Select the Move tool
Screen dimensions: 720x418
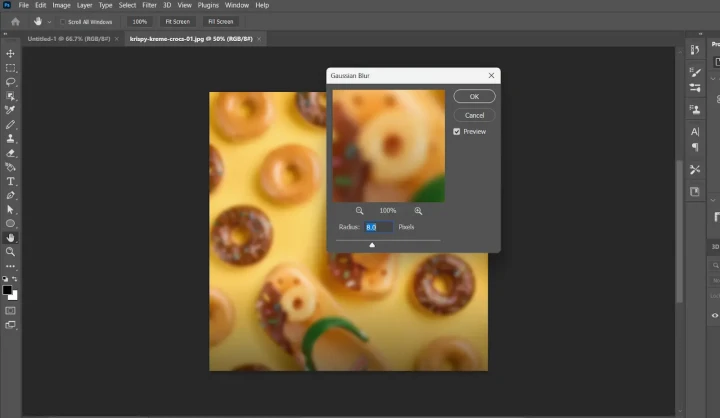tap(10, 53)
